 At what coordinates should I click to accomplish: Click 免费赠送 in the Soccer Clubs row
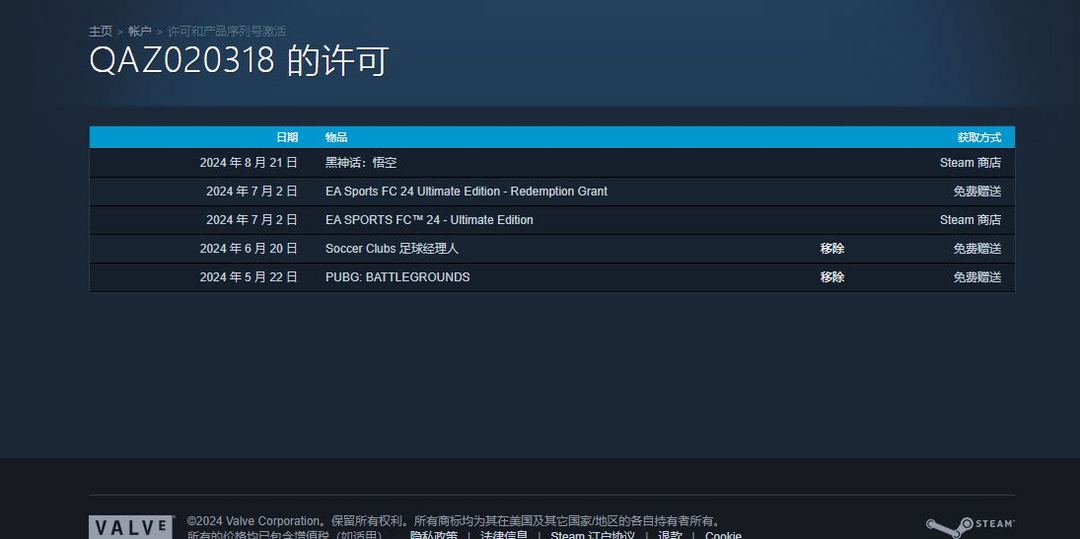coord(977,249)
